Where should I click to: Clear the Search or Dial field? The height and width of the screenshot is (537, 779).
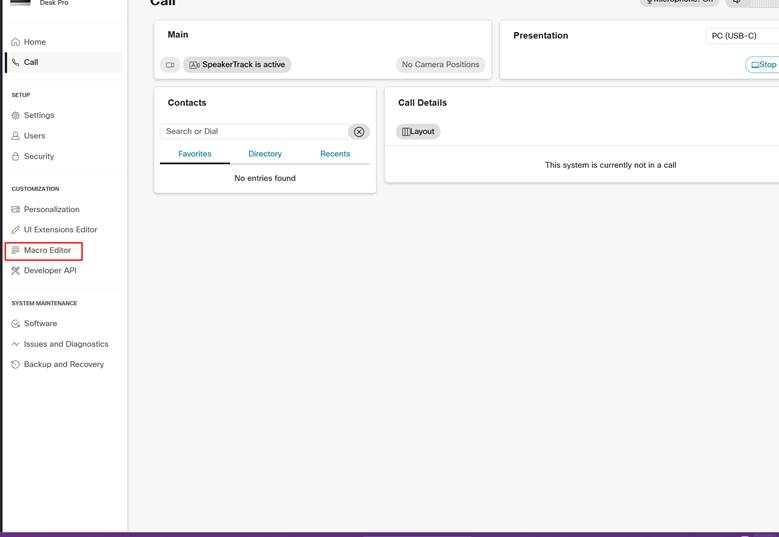point(359,132)
